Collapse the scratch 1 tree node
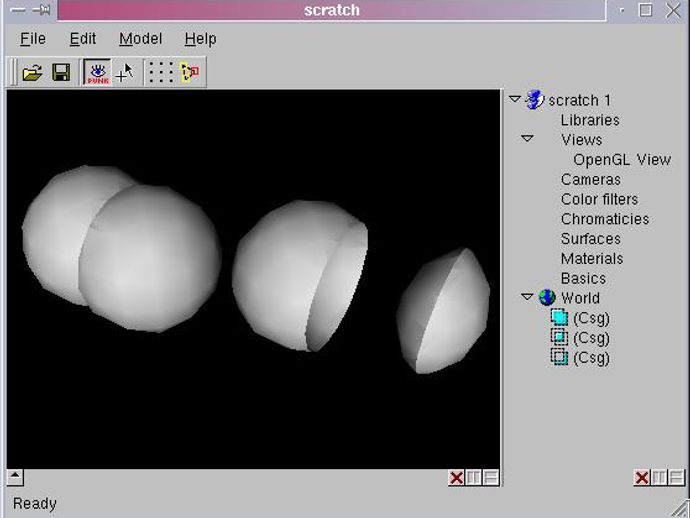The height and width of the screenshot is (518, 690). coord(514,99)
